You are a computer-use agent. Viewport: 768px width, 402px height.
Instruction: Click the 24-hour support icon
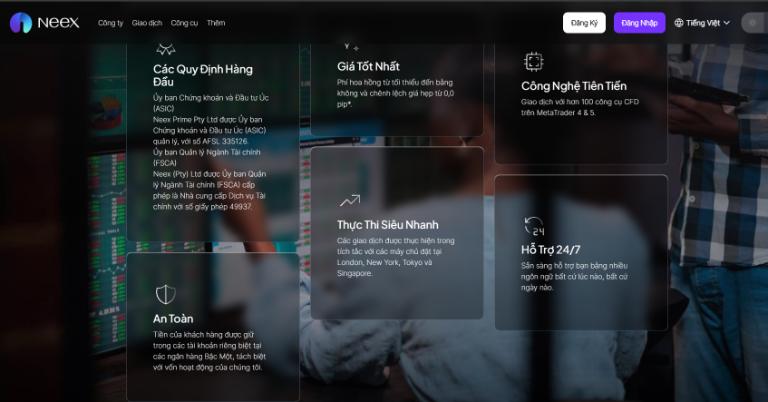(x=534, y=226)
